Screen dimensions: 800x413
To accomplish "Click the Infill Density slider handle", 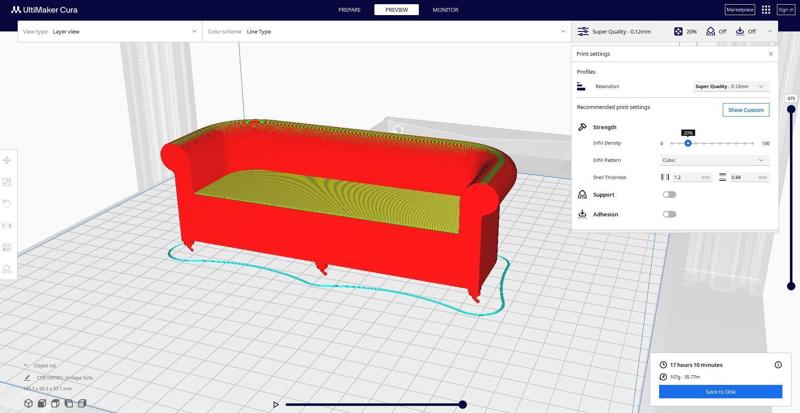I will tap(688, 143).
